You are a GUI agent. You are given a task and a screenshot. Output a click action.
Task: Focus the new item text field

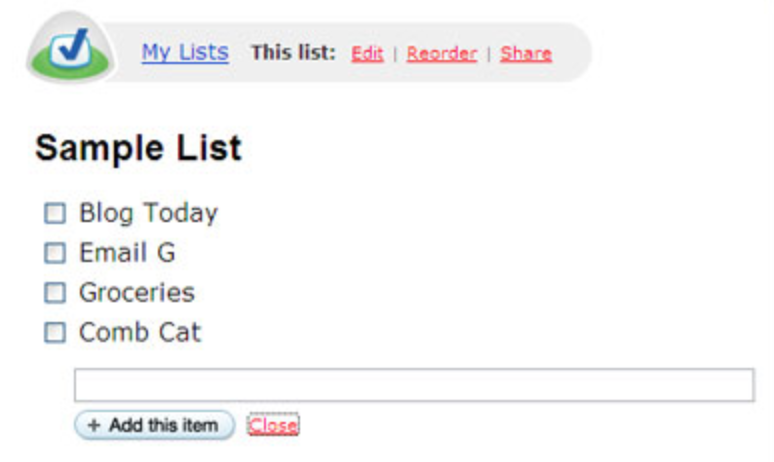(x=414, y=385)
